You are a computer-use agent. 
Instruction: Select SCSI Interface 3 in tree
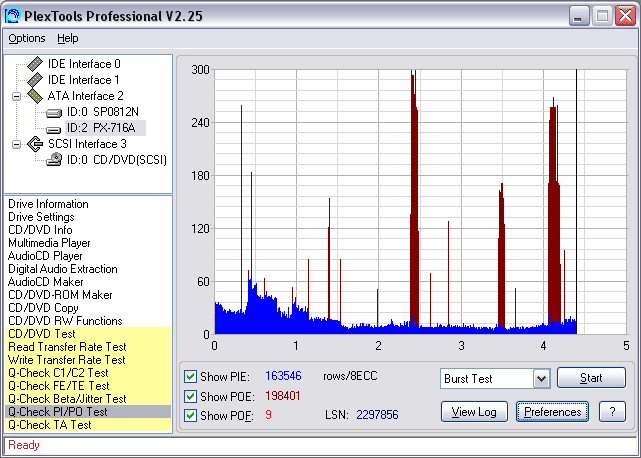pyautogui.click(x=87, y=144)
